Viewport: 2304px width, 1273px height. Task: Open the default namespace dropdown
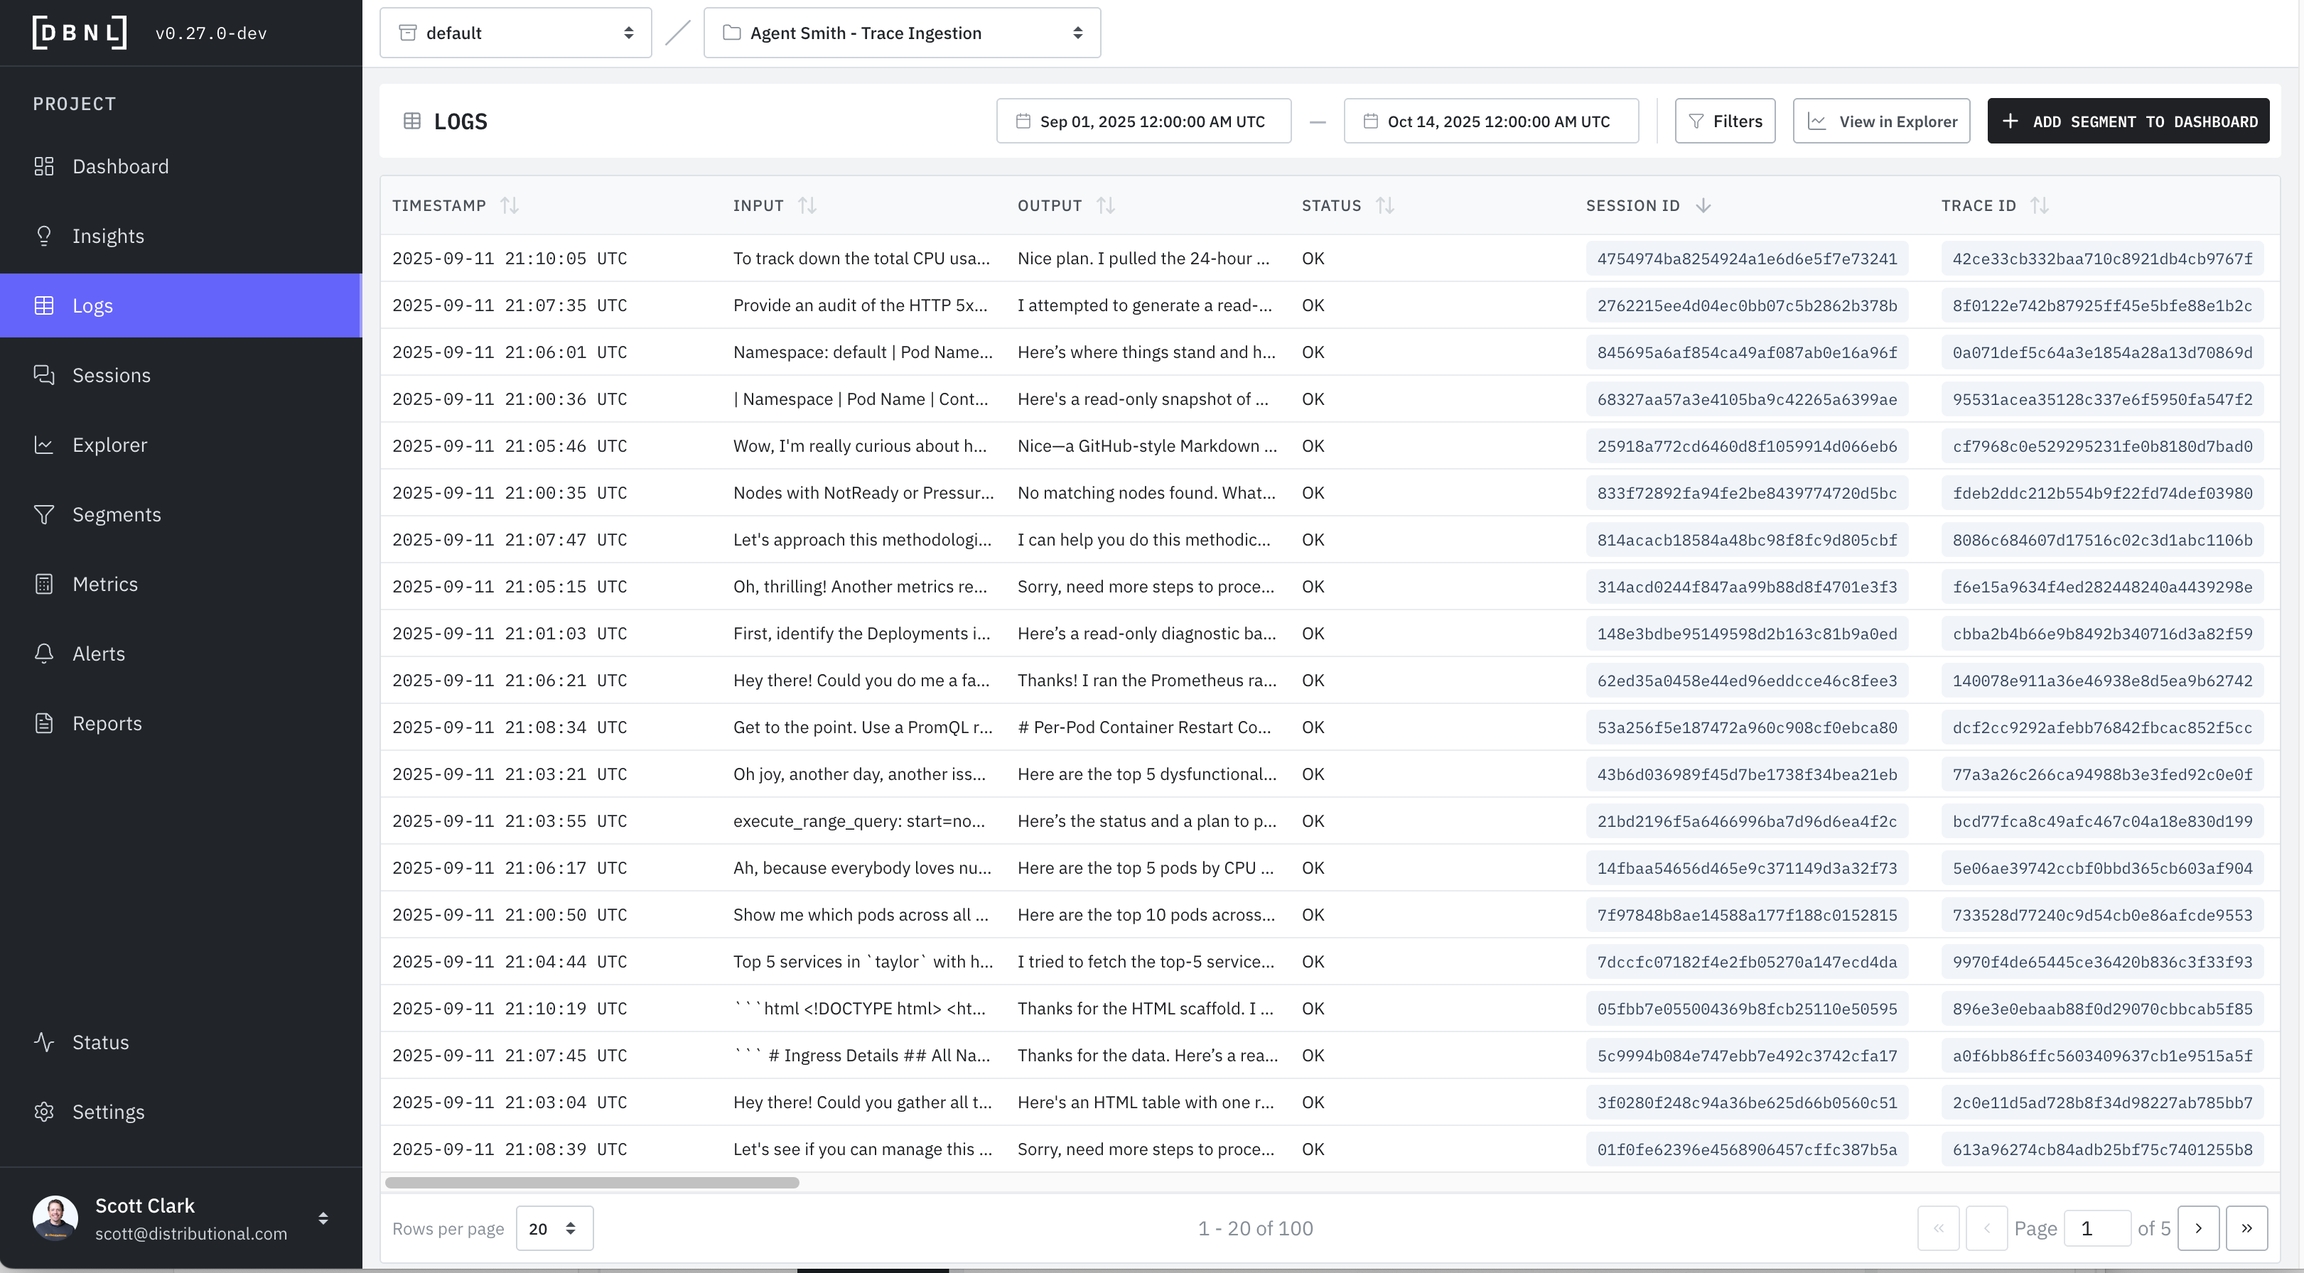(515, 33)
